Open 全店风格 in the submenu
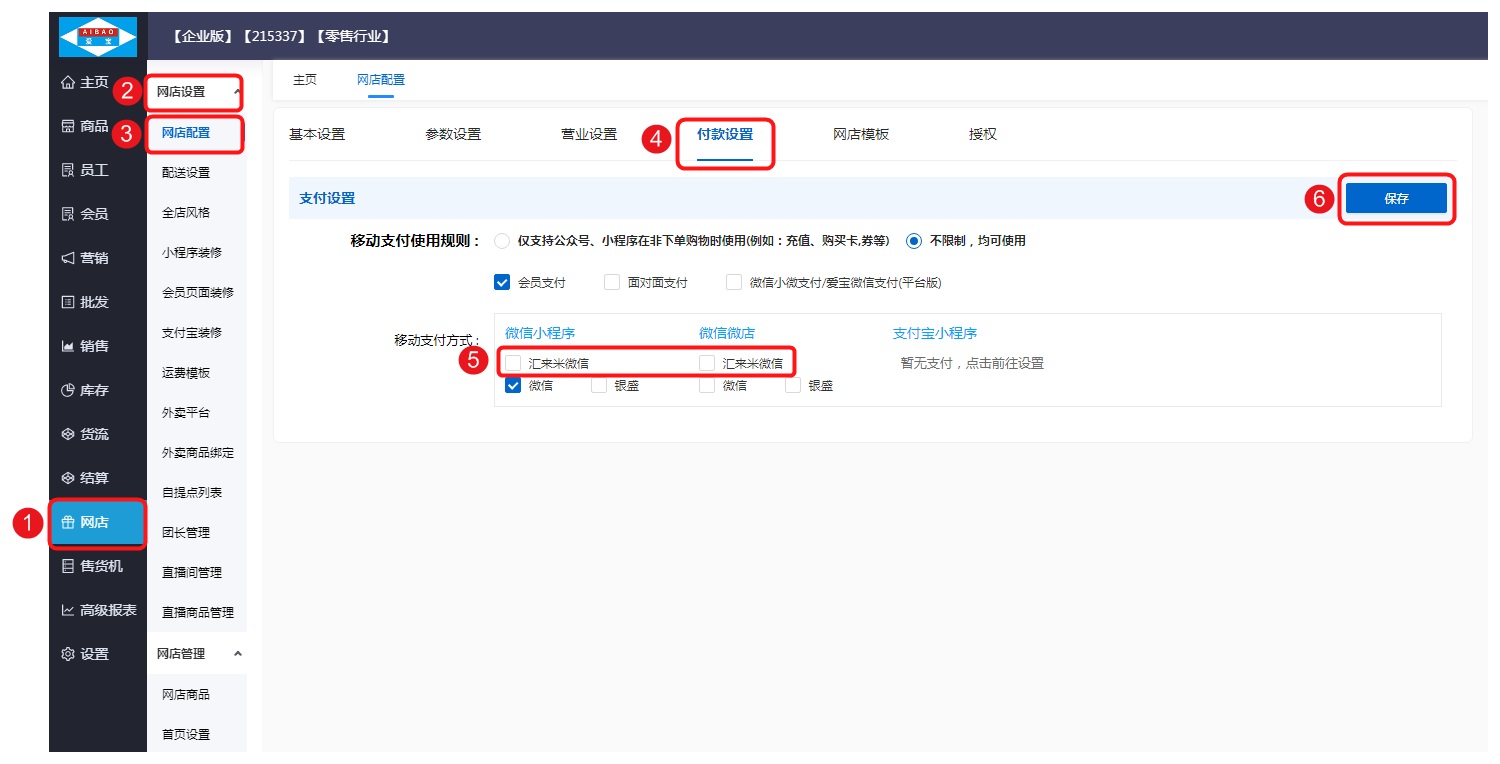The width and height of the screenshot is (1500, 764). (x=186, y=212)
